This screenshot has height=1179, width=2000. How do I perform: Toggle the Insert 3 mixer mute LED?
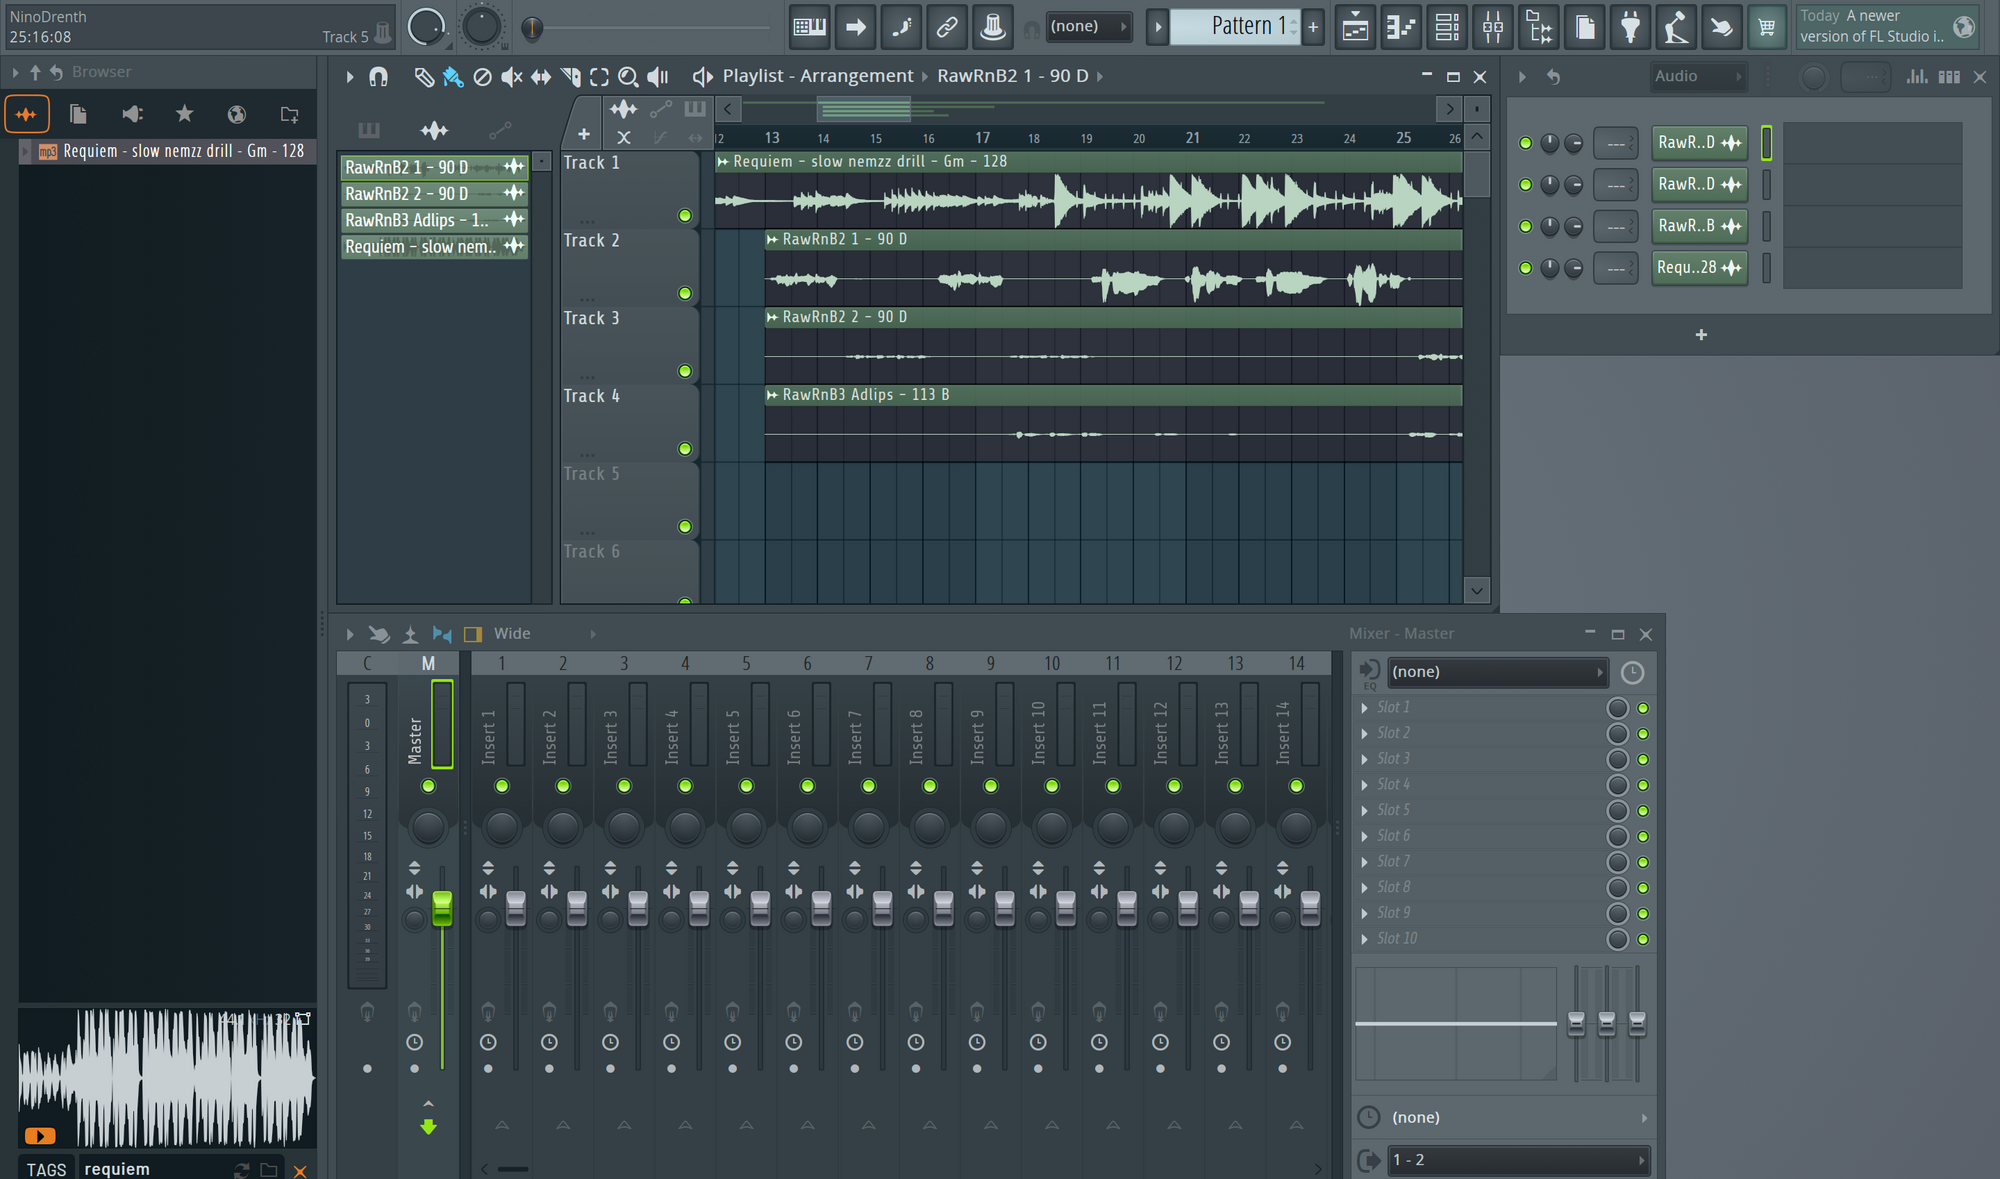pyautogui.click(x=624, y=786)
